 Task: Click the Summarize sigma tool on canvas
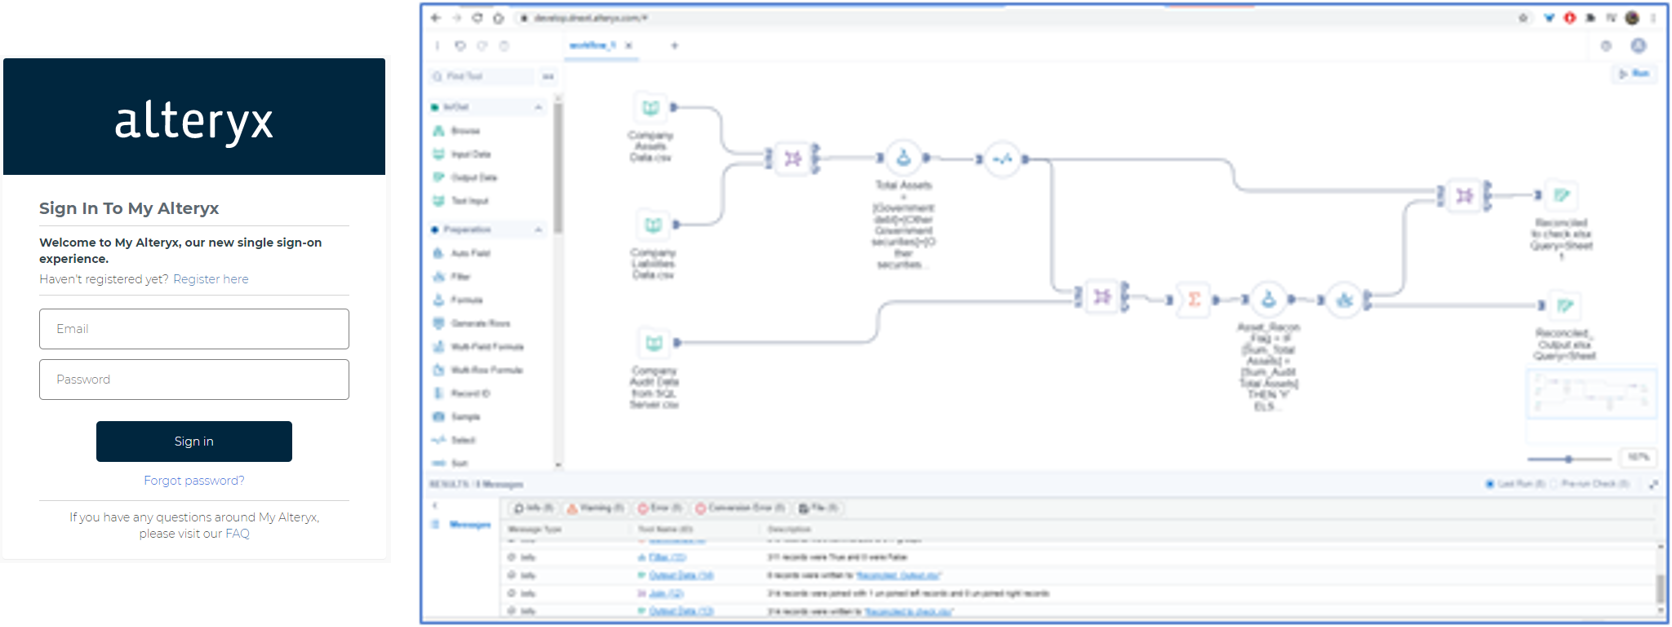click(x=1194, y=299)
